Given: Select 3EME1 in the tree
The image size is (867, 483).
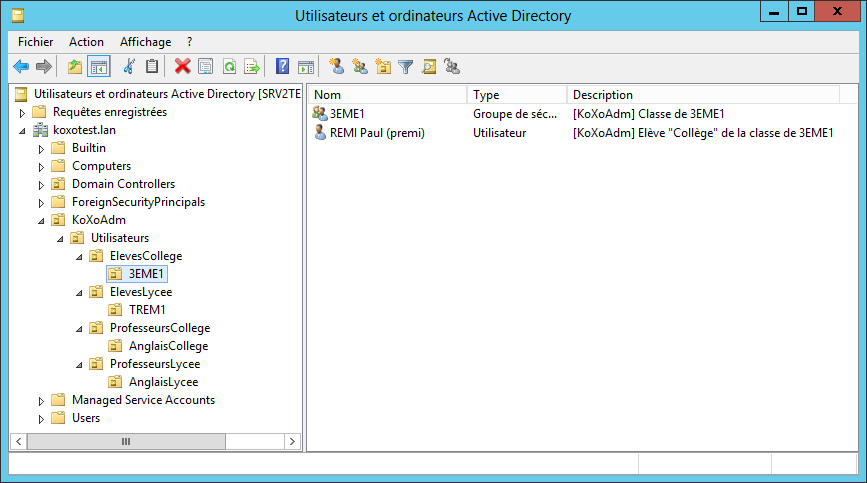Looking at the screenshot, I should point(137,274).
